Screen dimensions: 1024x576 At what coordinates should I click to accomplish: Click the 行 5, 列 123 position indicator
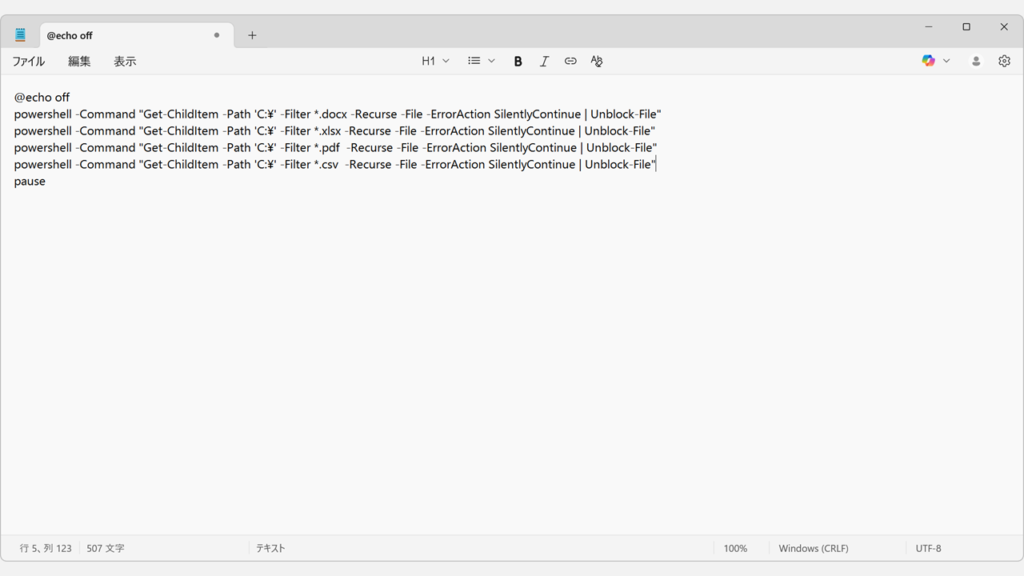tap(45, 548)
